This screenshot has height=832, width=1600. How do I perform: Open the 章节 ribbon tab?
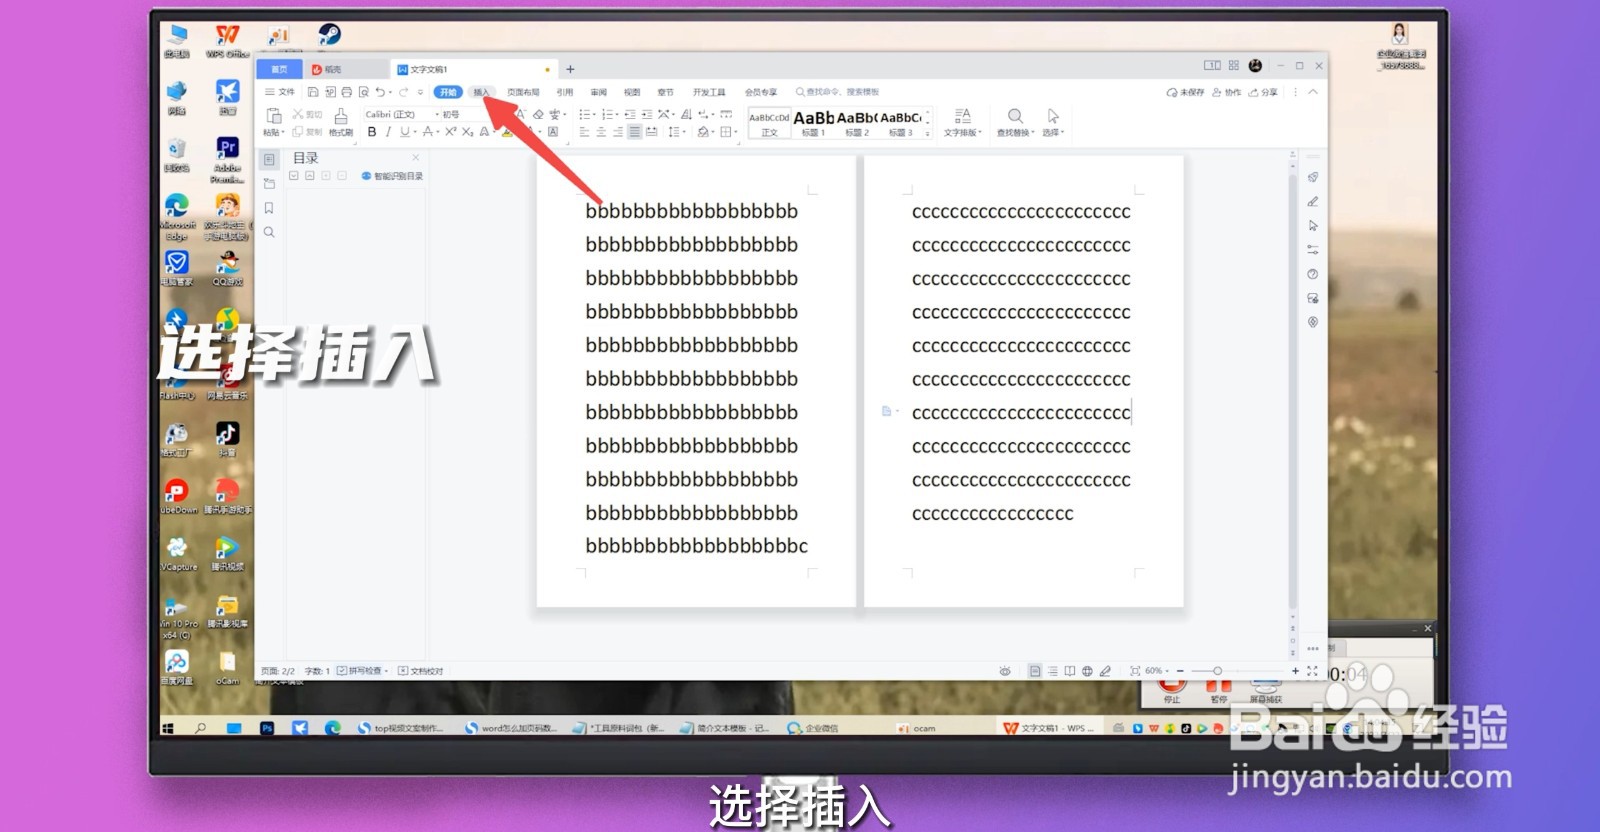(x=666, y=92)
